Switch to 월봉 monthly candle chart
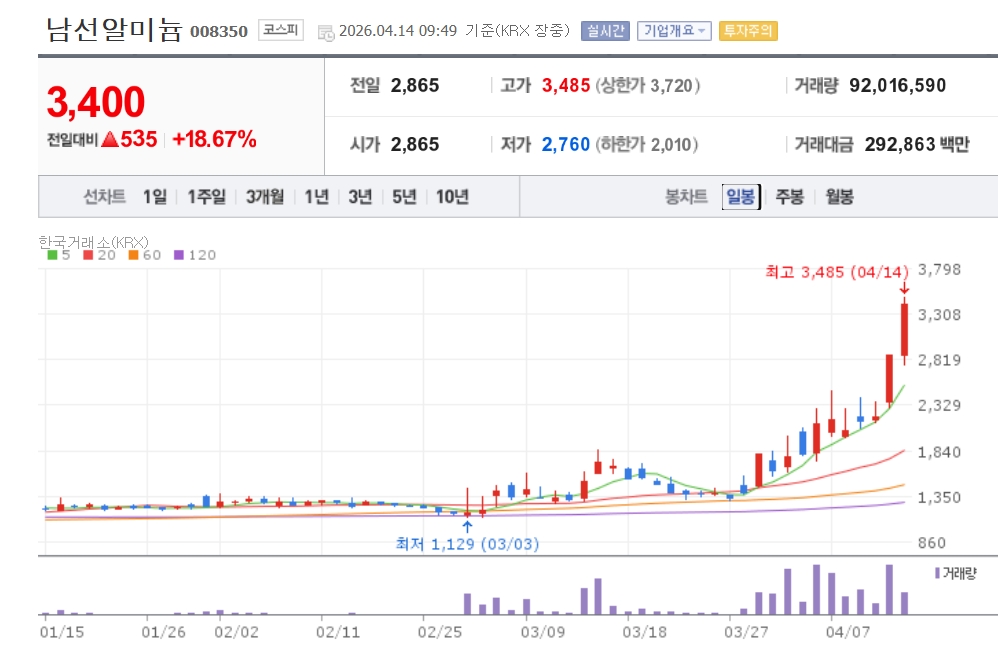The height and width of the screenshot is (672, 998). pos(840,197)
